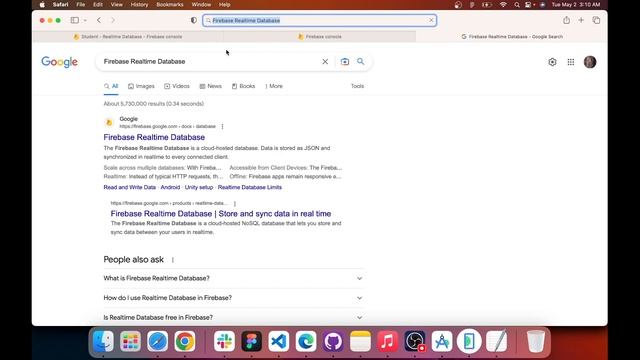Click the Safari address bar field
The height and width of the screenshot is (360, 640).
pyautogui.click(x=320, y=20)
